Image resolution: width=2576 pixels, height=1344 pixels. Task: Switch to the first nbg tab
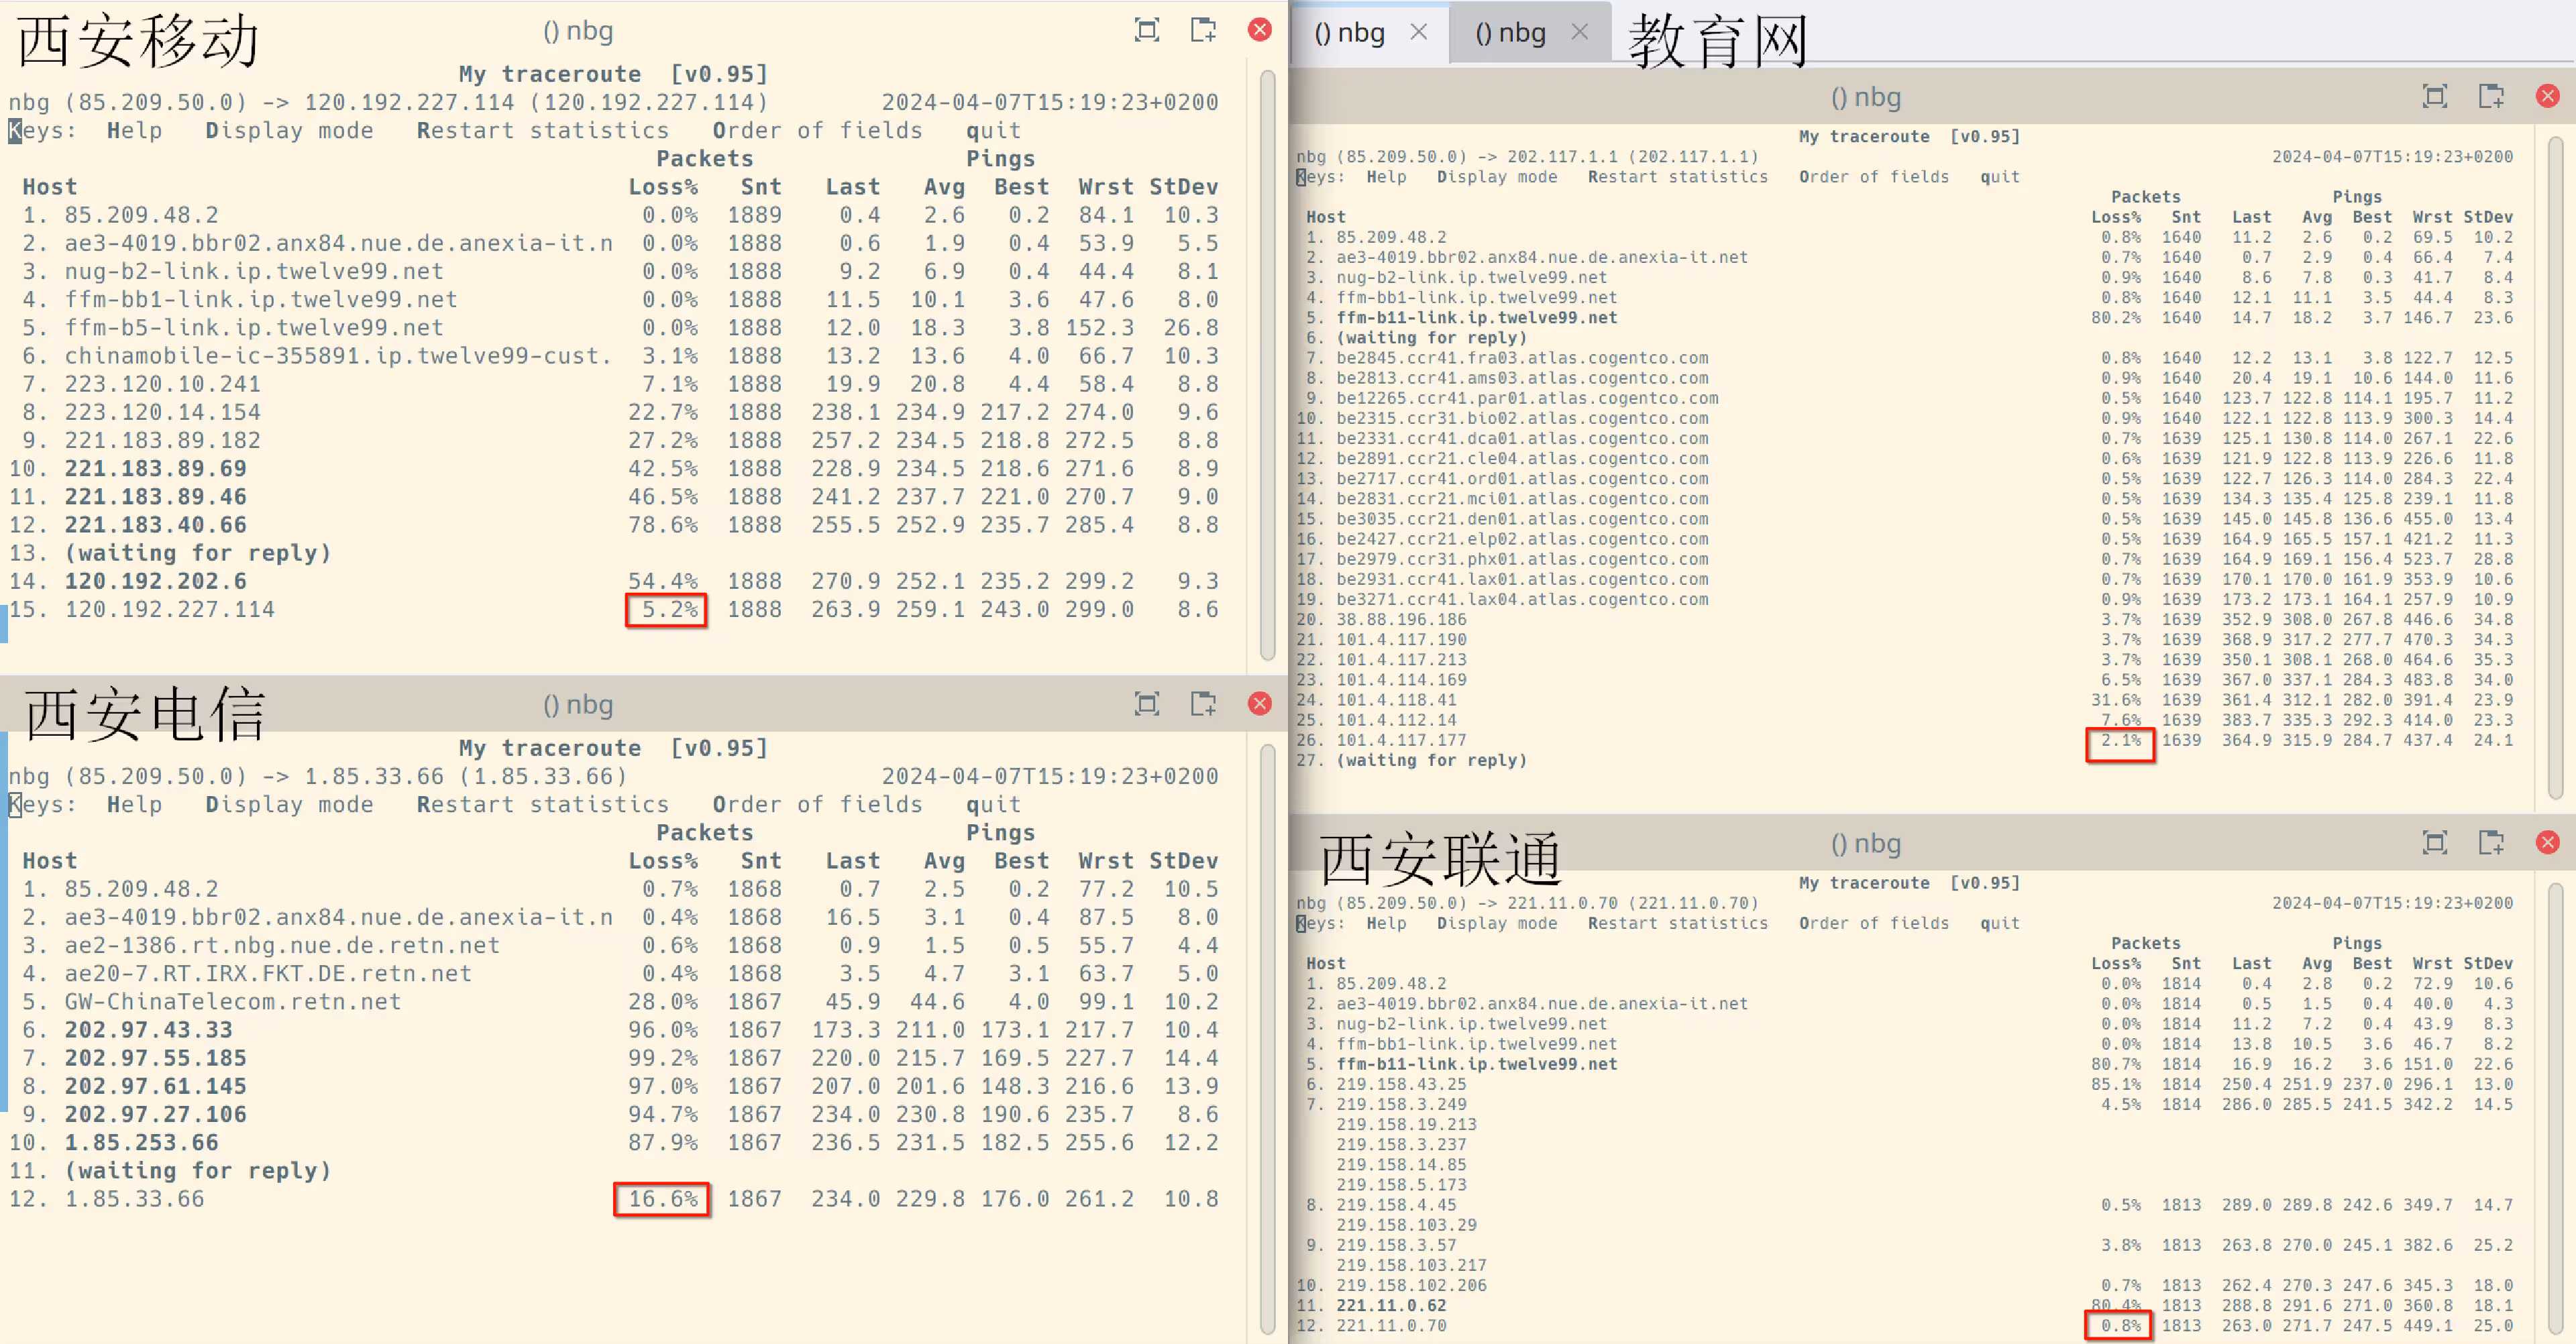pos(1349,34)
